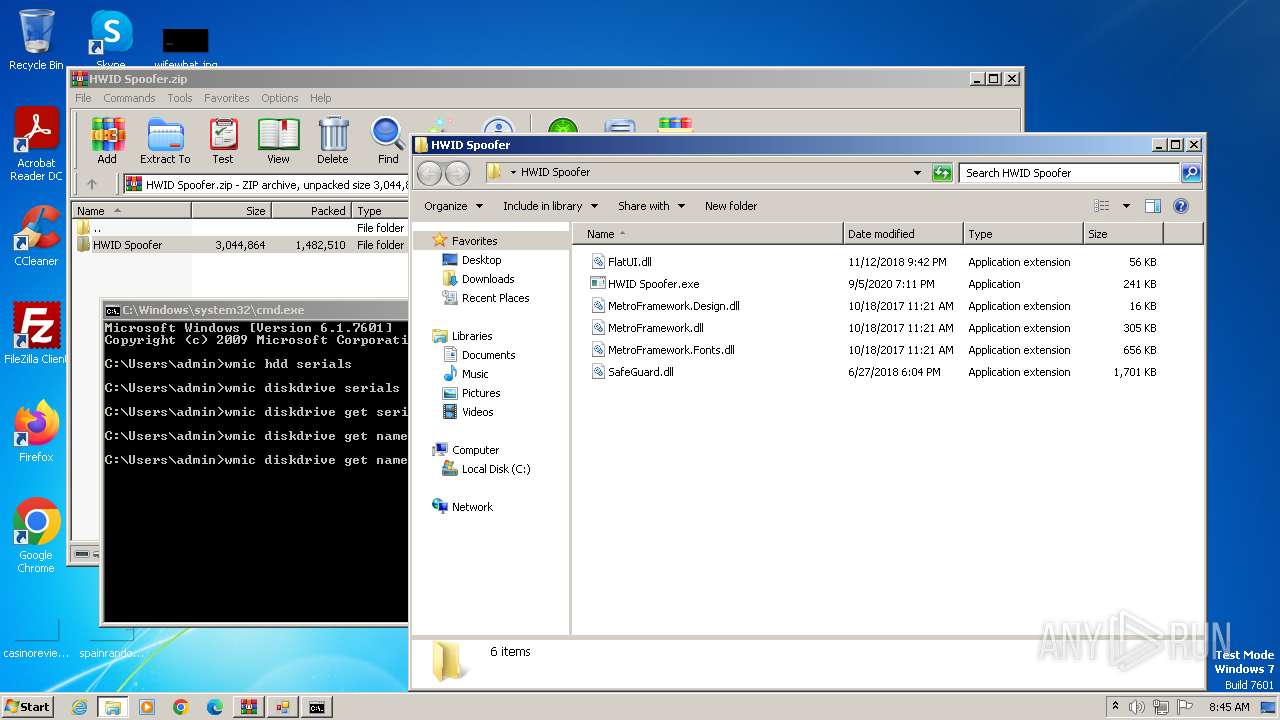Image resolution: width=1280 pixels, height=720 pixels.
Task: Click the Explorer forward navigation button
Action: (457, 173)
